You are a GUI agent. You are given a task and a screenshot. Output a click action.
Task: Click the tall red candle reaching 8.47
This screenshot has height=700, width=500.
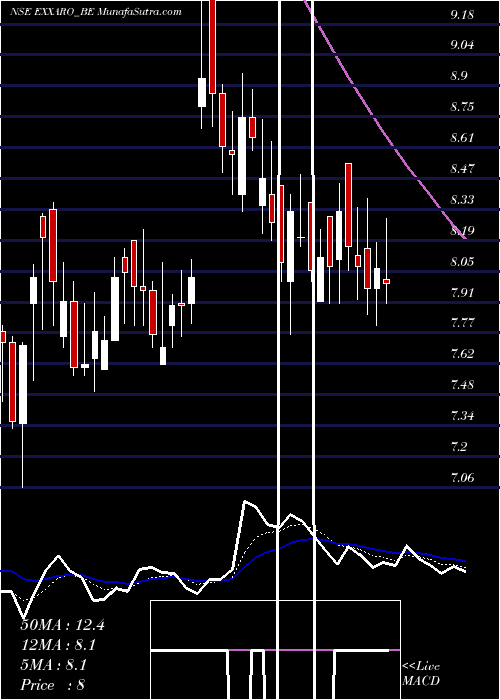coord(348,205)
